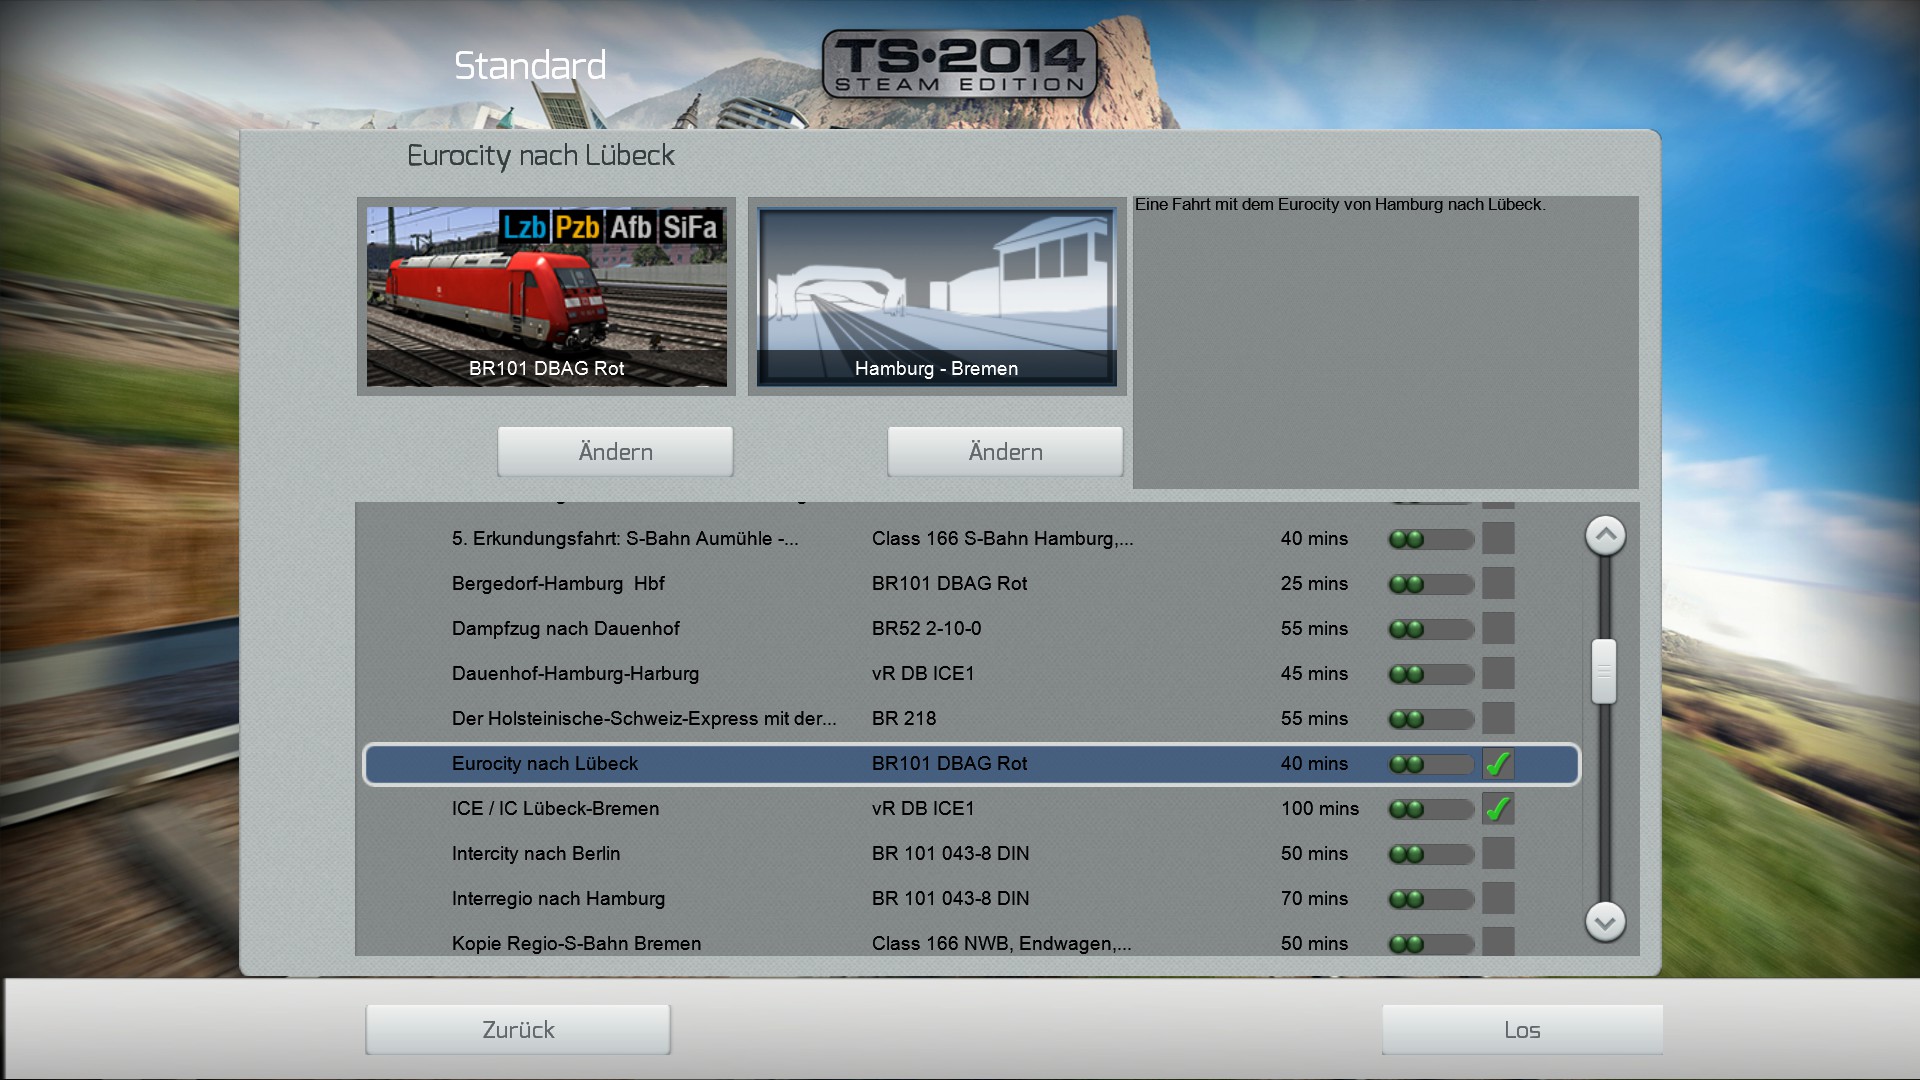Toggle completion box for Interregio nach Hamburg

coord(1497,899)
